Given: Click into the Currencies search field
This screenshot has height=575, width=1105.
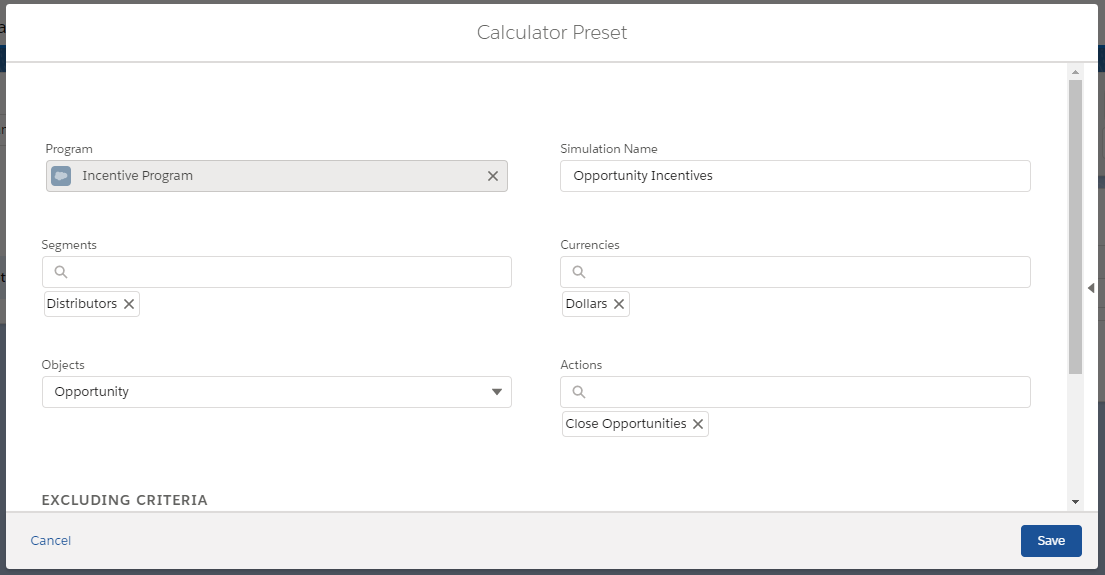Looking at the screenshot, I should [795, 272].
